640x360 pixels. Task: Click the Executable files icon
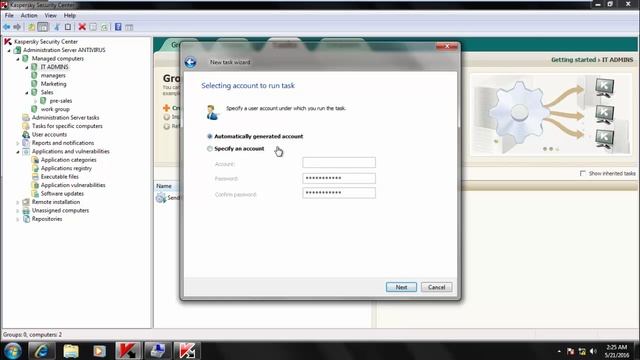pyautogui.click(x=35, y=177)
